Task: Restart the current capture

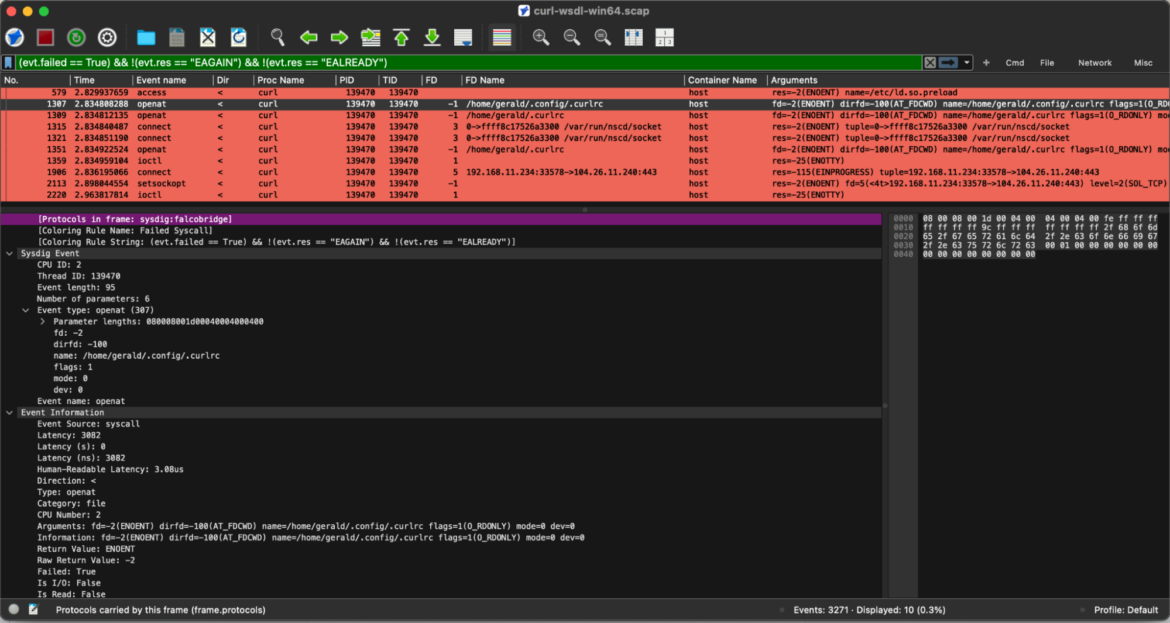Action: pos(76,37)
